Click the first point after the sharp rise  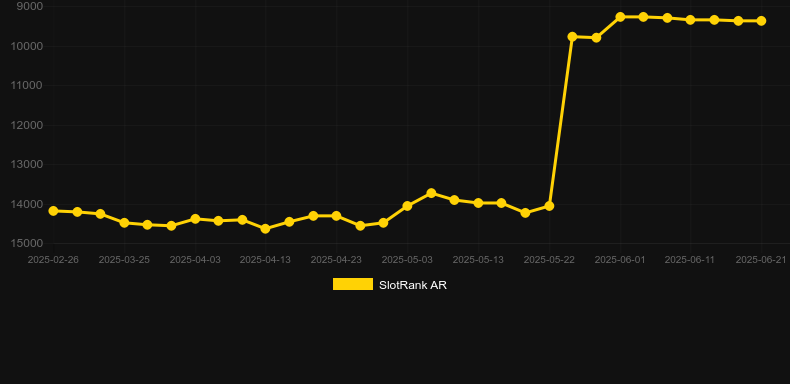[572, 37]
